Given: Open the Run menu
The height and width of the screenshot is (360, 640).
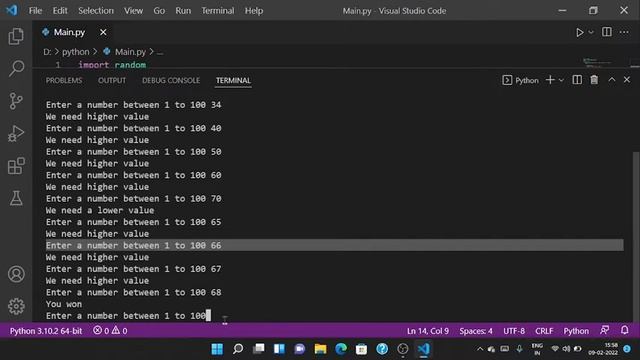Looking at the screenshot, I should pos(183,11).
